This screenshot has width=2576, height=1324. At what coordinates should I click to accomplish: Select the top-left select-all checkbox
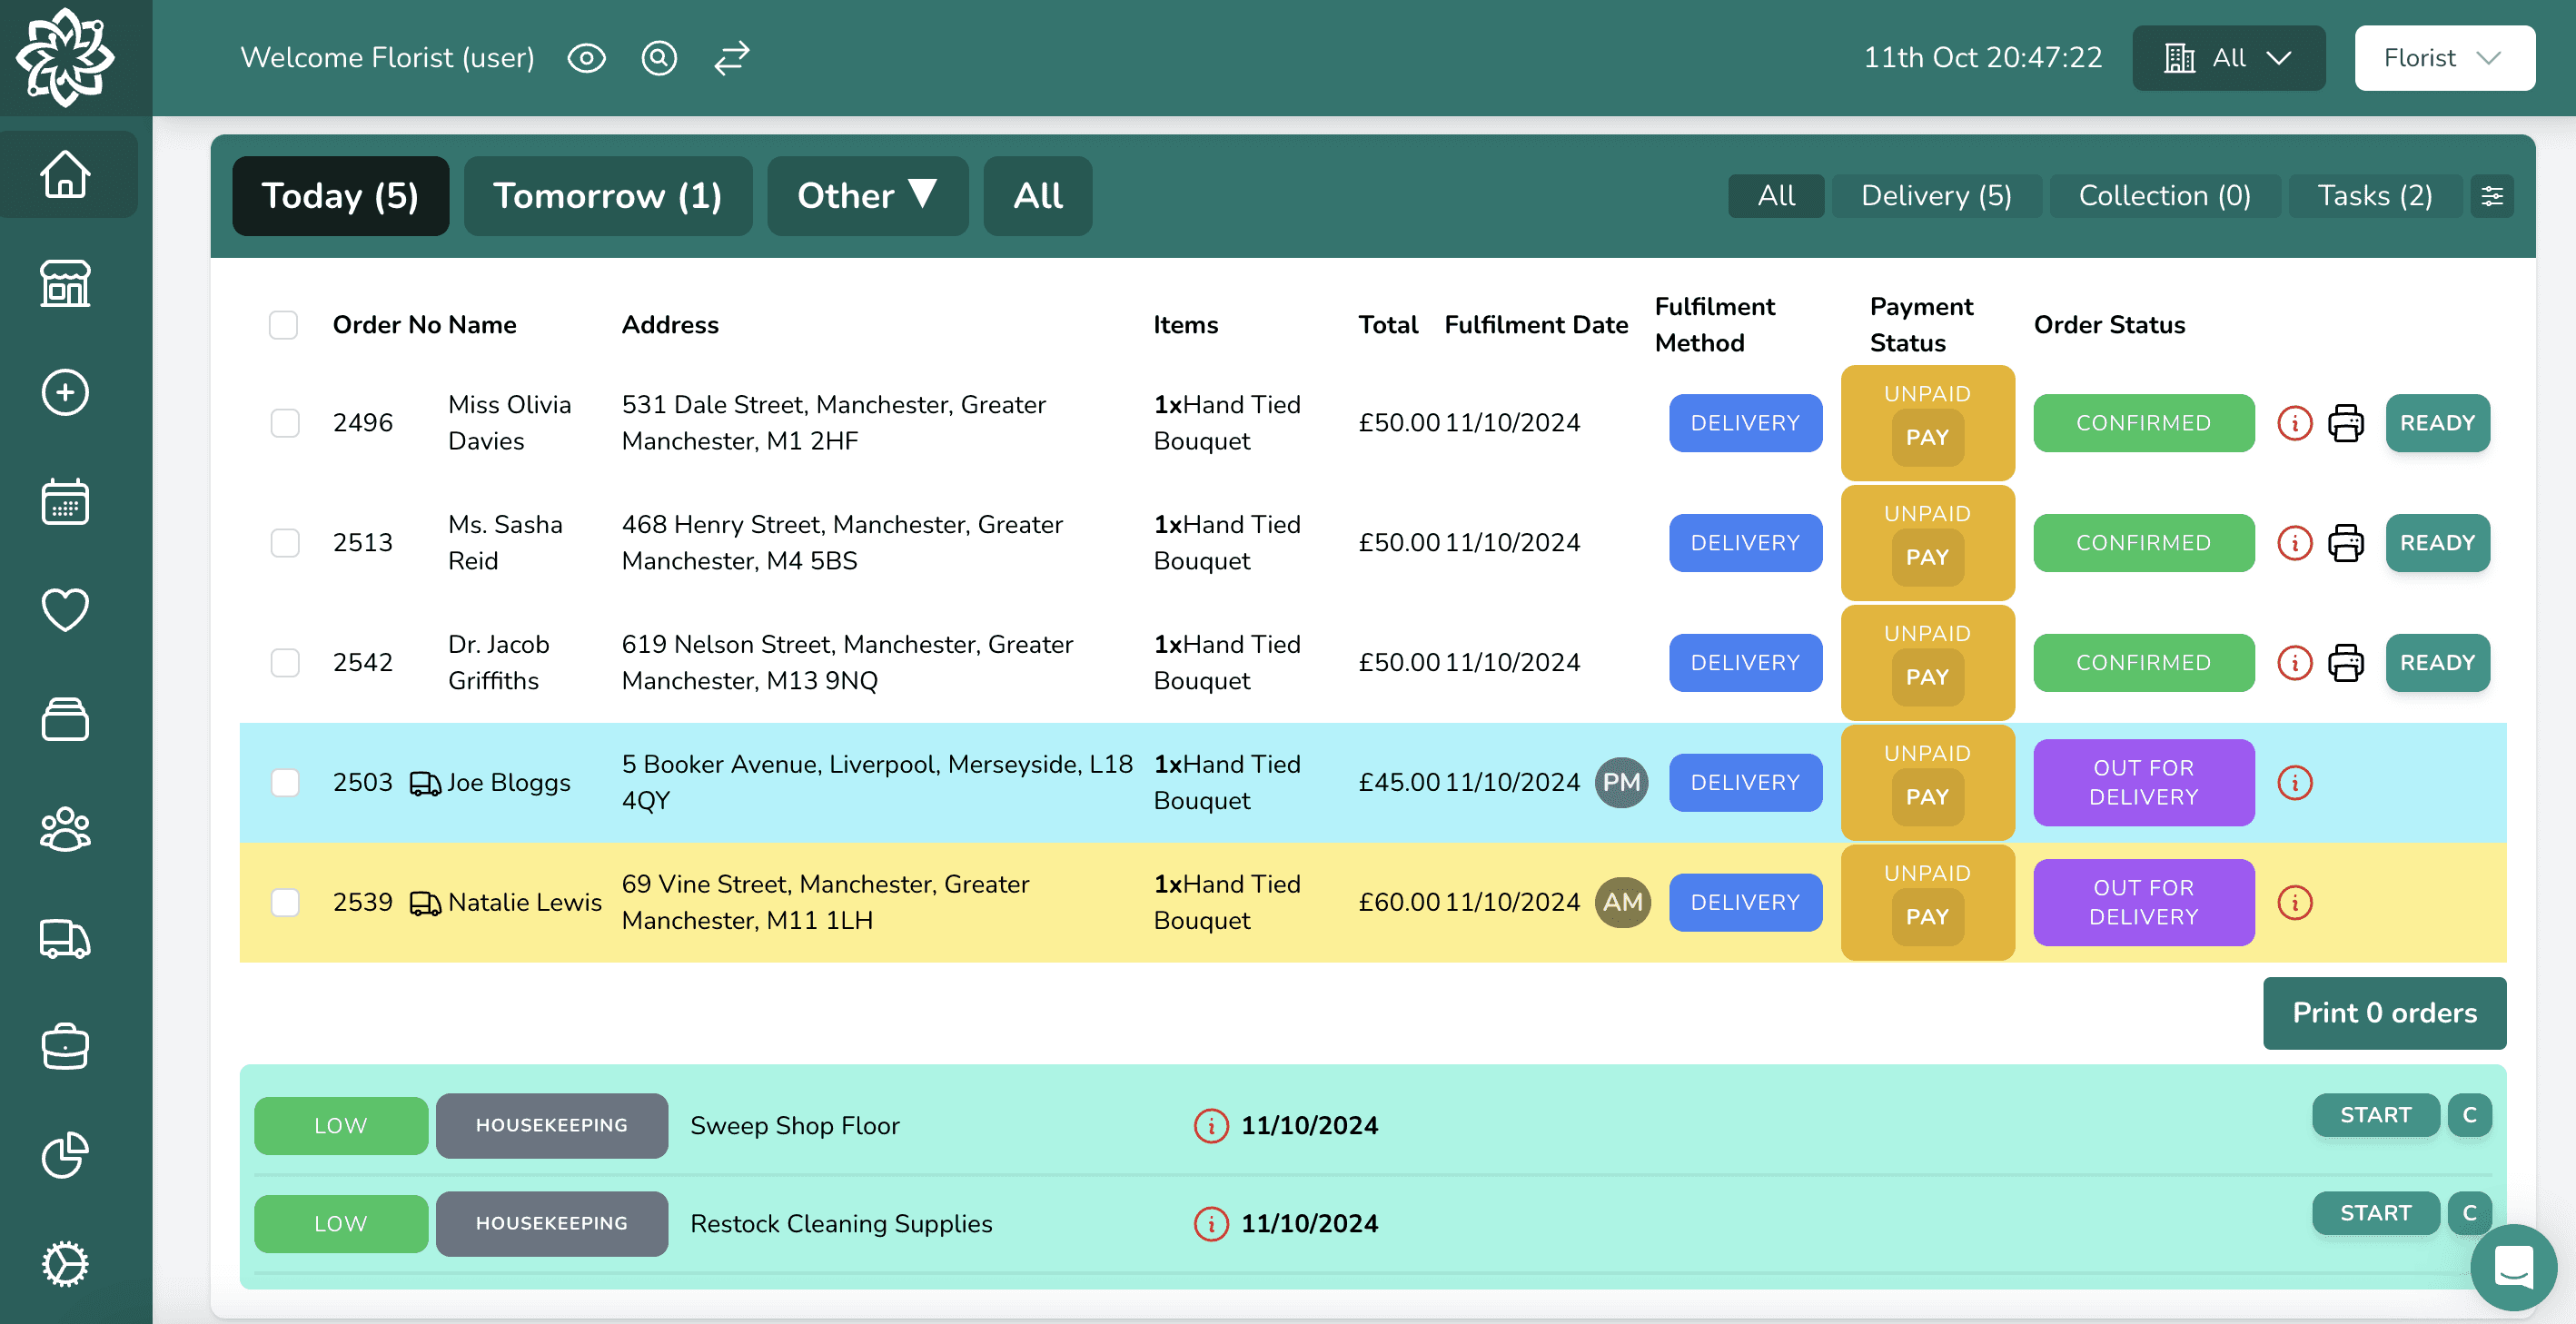pos(283,322)
